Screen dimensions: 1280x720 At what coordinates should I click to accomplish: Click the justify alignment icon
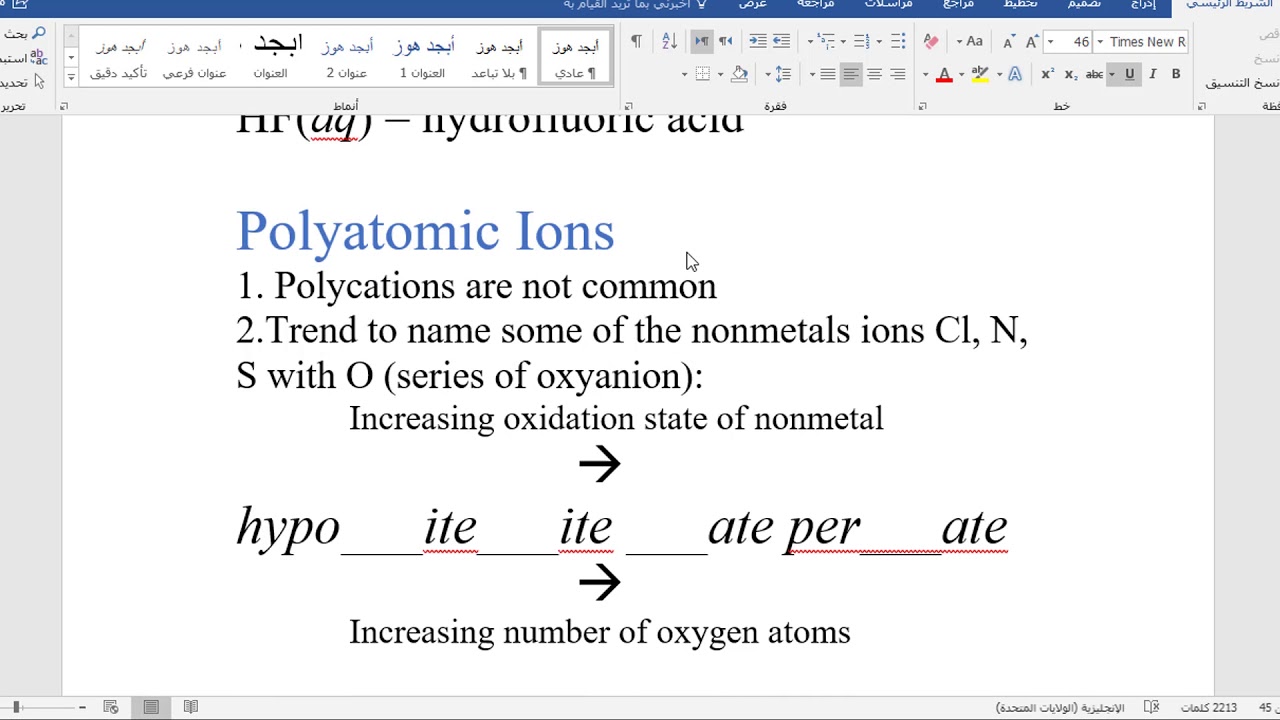point(828,74)
